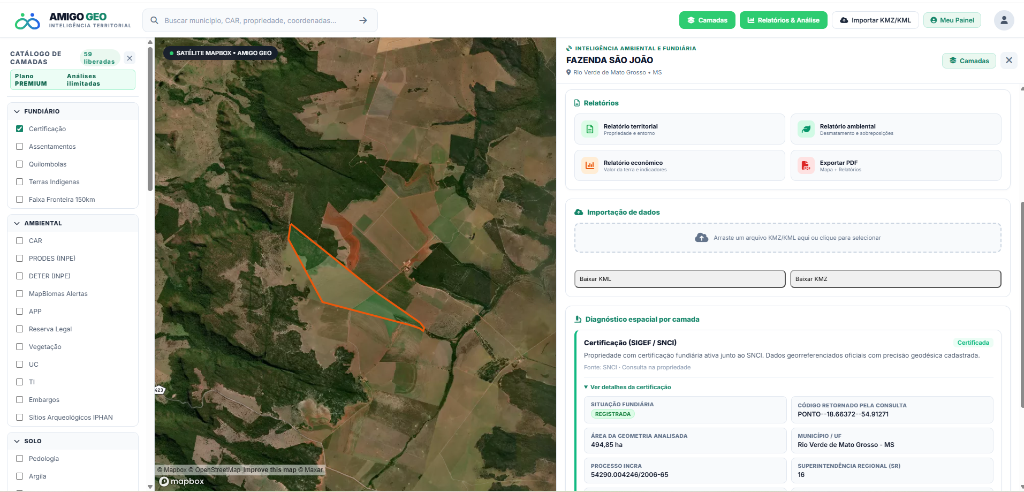Collapse the FUNDIÁRIO layer group

[x=72, y=111]
